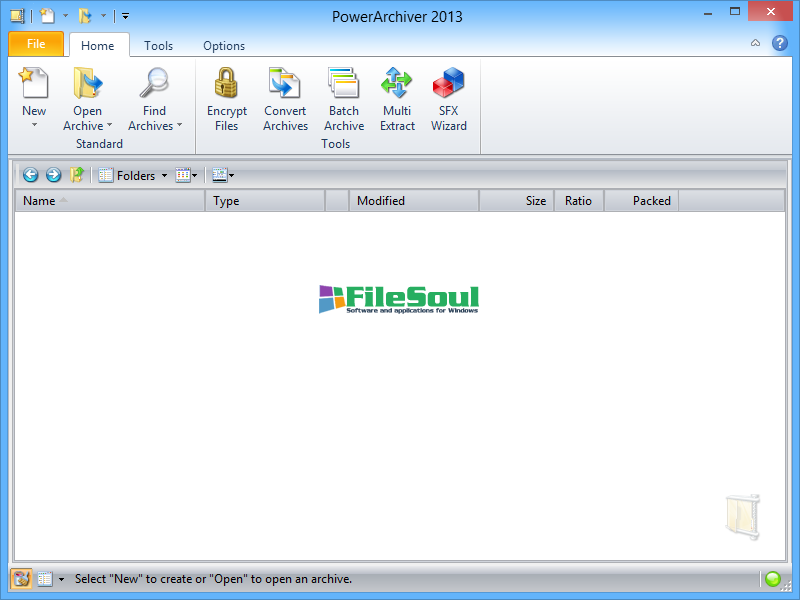Image resolution: width=800 pixels, height=600 pixels.
Task: Switch to the Home ribbon tab
Action: click(98, 45)
